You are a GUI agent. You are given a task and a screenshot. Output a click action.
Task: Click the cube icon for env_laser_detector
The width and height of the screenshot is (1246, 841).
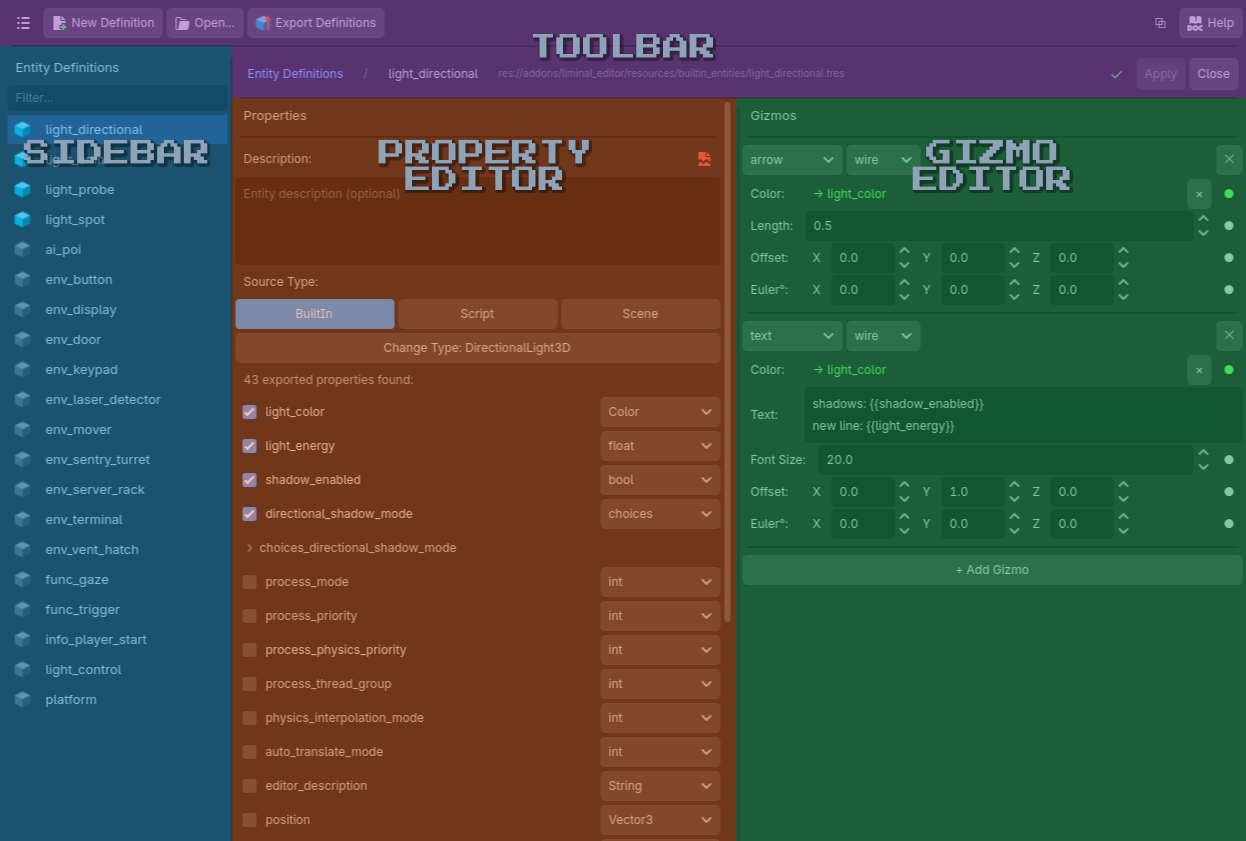coord(22,400)
